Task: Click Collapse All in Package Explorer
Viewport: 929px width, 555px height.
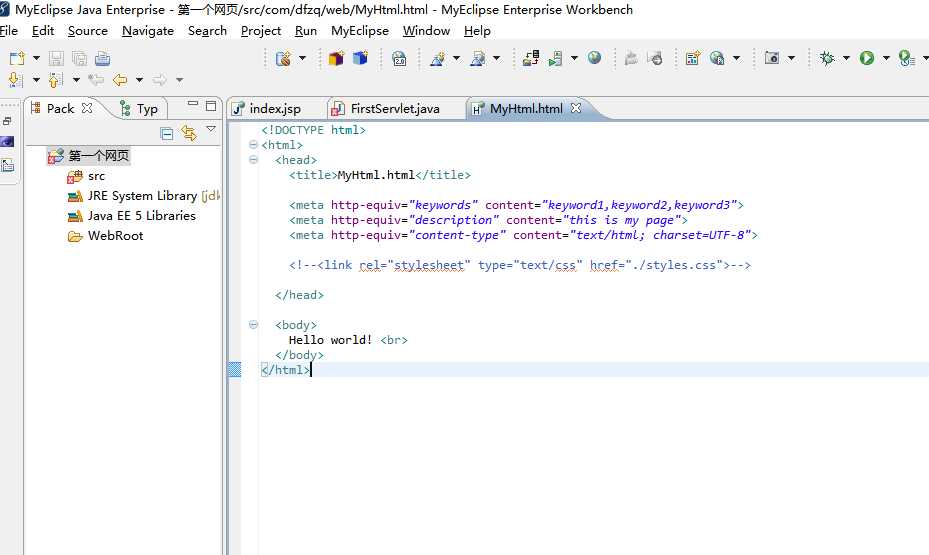Action: coord(166,134)
